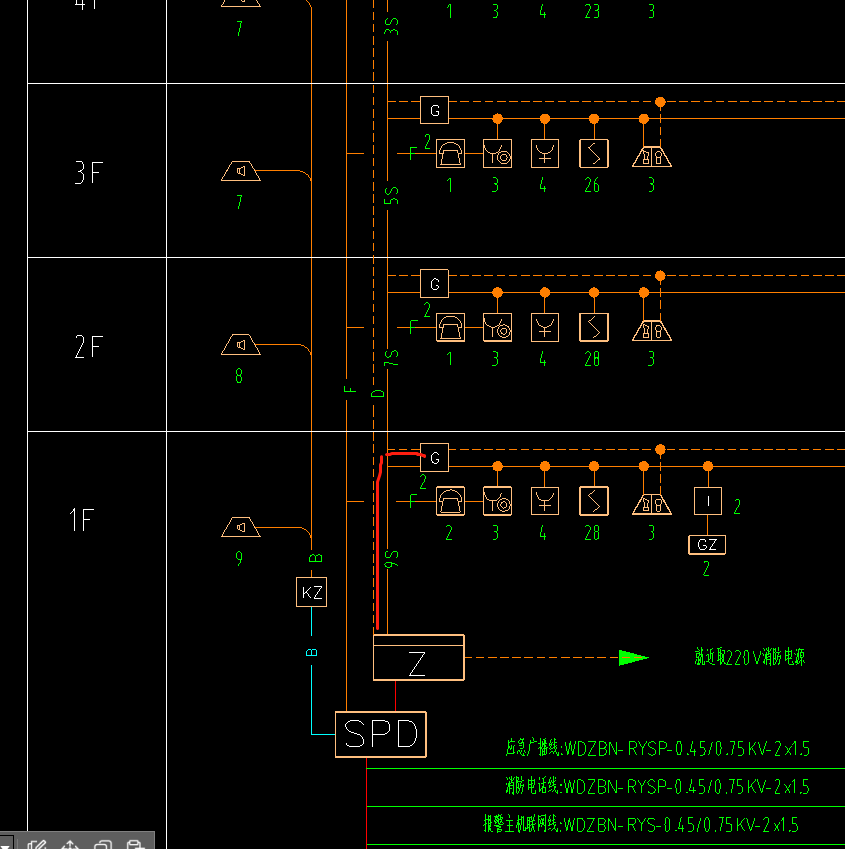The height and width of the screenshot is (849, 845).
Task: Select the 消防电话线 cable specification text
Action: pyautogui.click(x=658, y=786)
